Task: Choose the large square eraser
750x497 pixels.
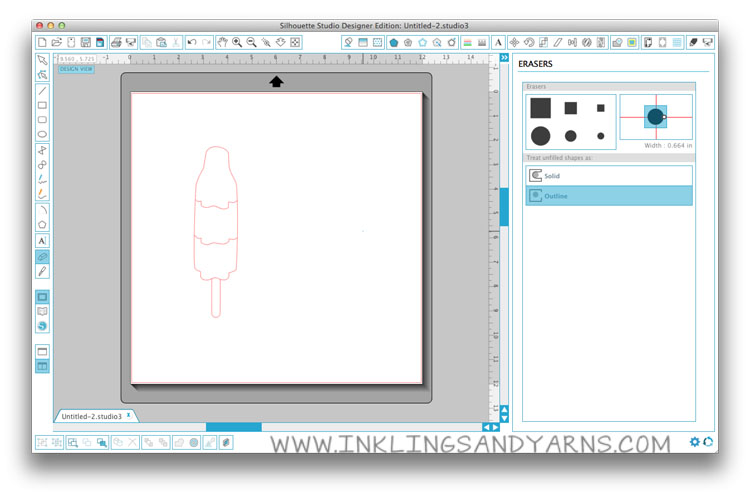Action: point(540,108)
